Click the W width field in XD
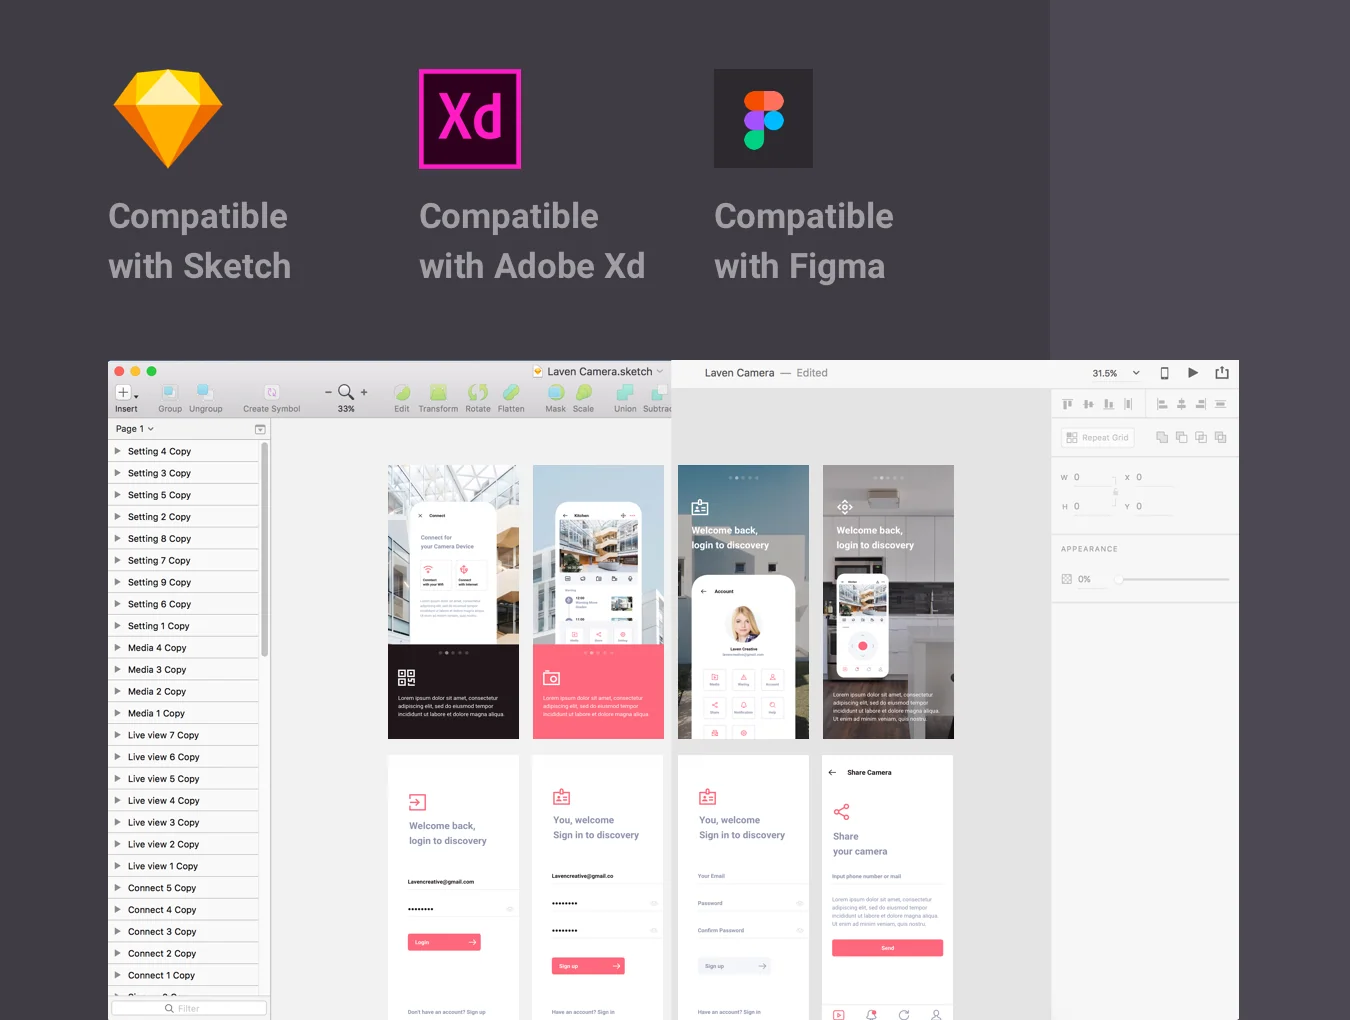The width and height of the screenshot is (1350, 1020). 1092,478
